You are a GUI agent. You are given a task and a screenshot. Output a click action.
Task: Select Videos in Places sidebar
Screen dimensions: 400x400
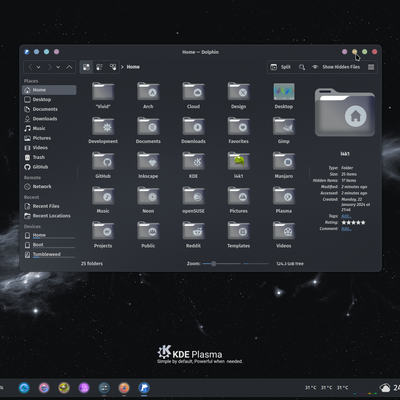coord(49,148)
